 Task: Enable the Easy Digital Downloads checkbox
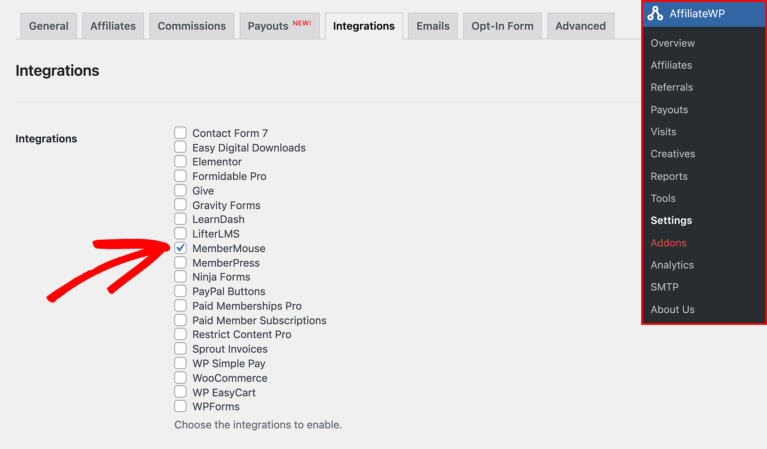(180, 147)
